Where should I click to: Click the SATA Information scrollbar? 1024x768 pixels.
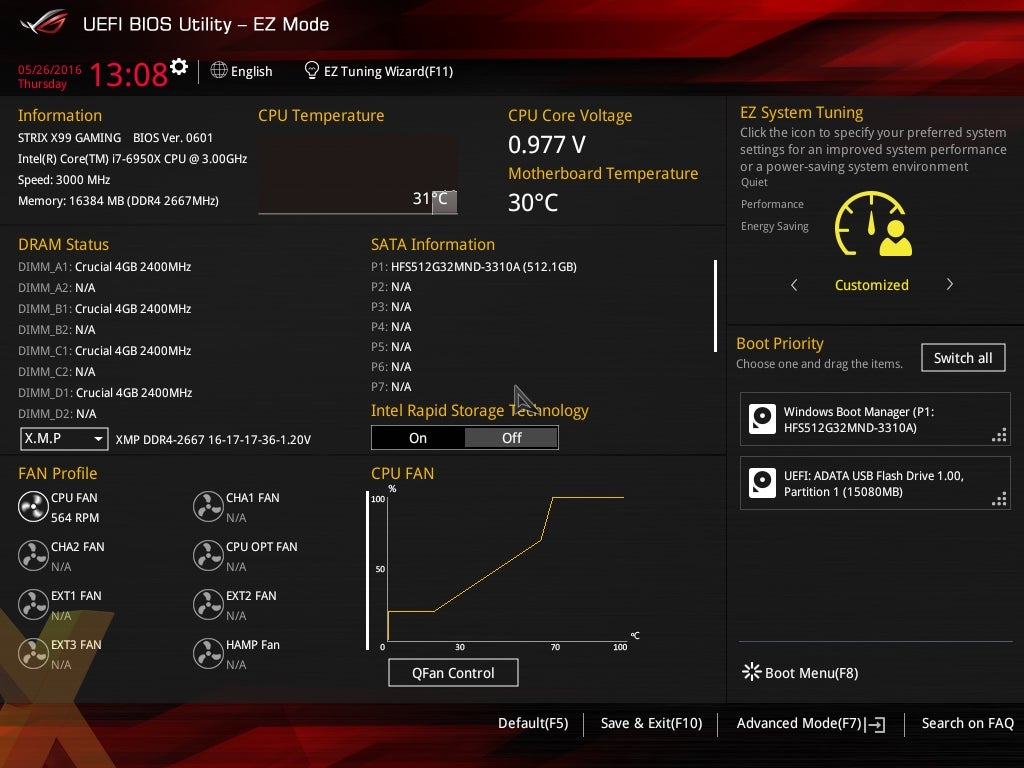point(715,306)
